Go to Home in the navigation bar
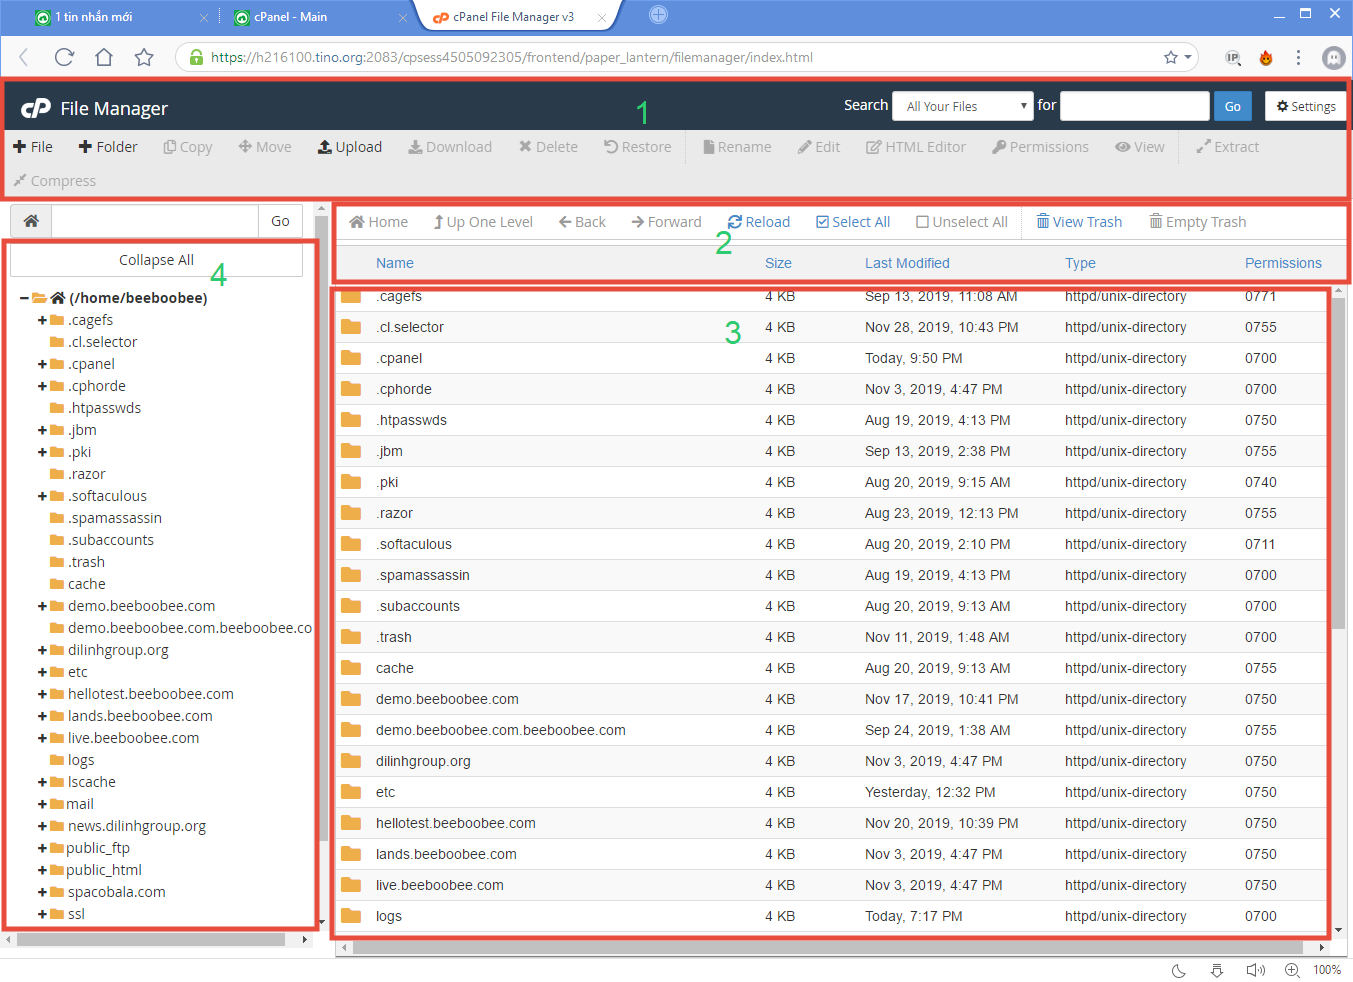Viewport: 1353px width, 982px height. point(379,222)
